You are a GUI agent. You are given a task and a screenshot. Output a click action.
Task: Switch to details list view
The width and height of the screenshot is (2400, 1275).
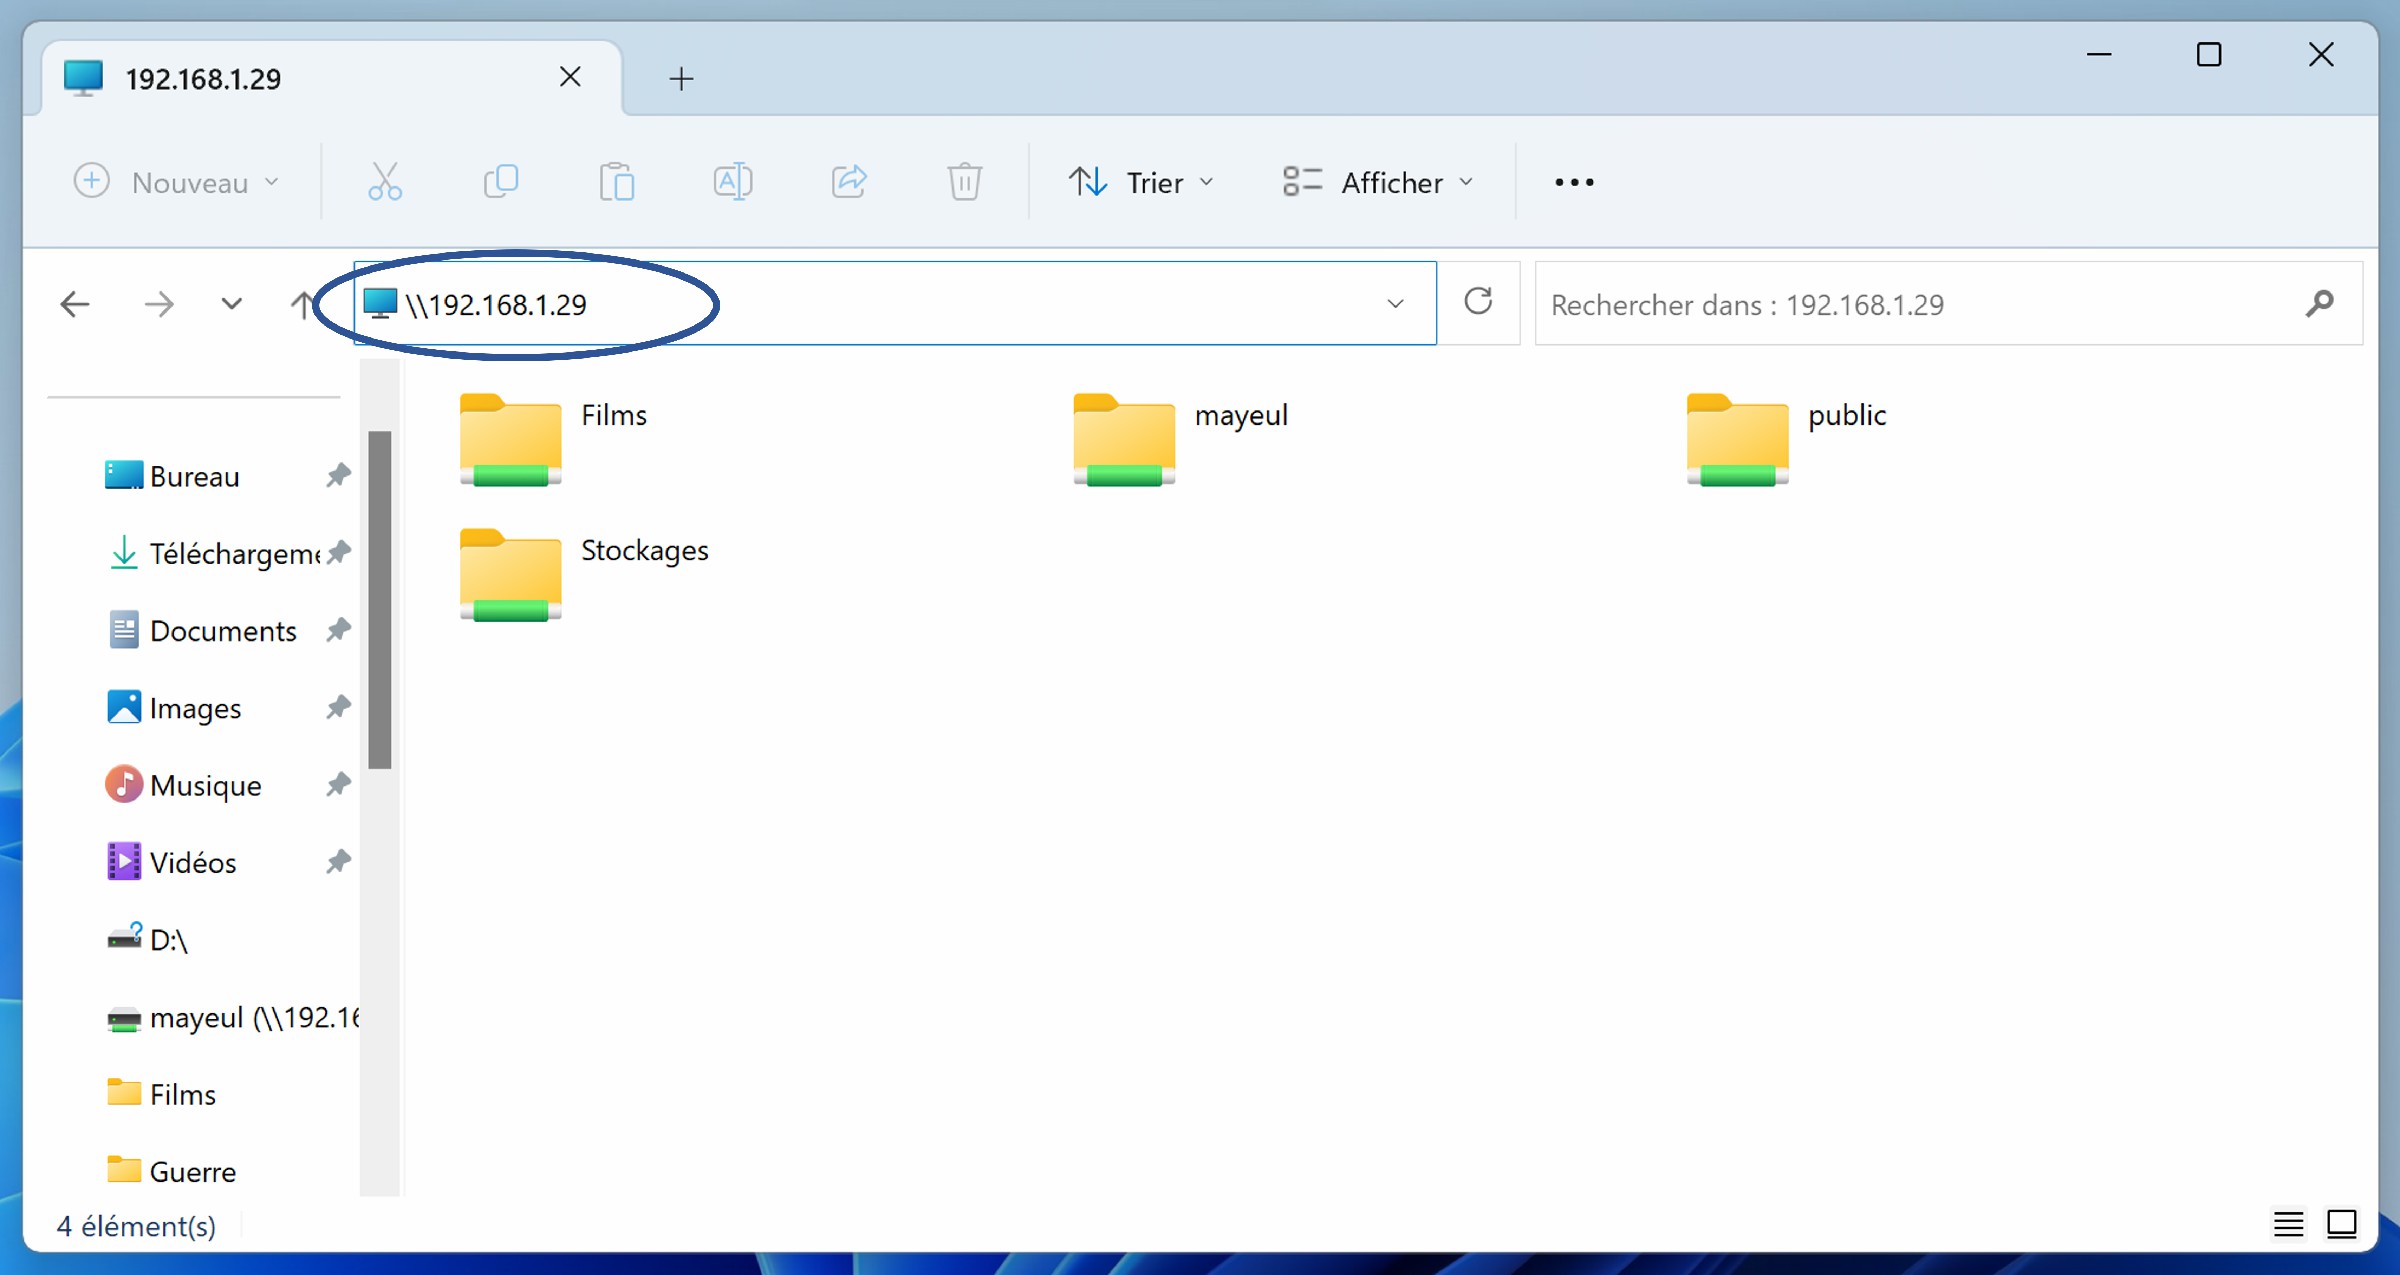point(2288,1223)
